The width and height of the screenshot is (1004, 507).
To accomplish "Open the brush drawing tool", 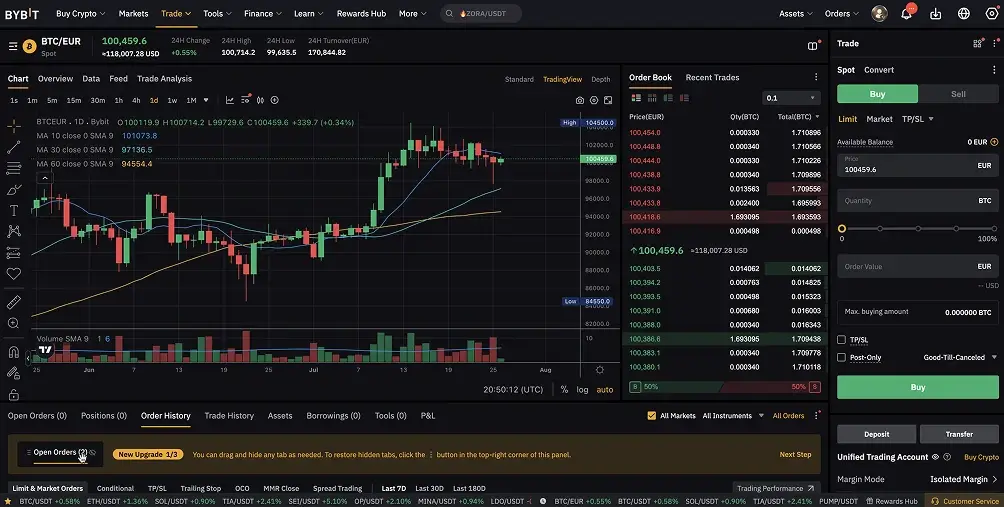I will click(13, 189).
